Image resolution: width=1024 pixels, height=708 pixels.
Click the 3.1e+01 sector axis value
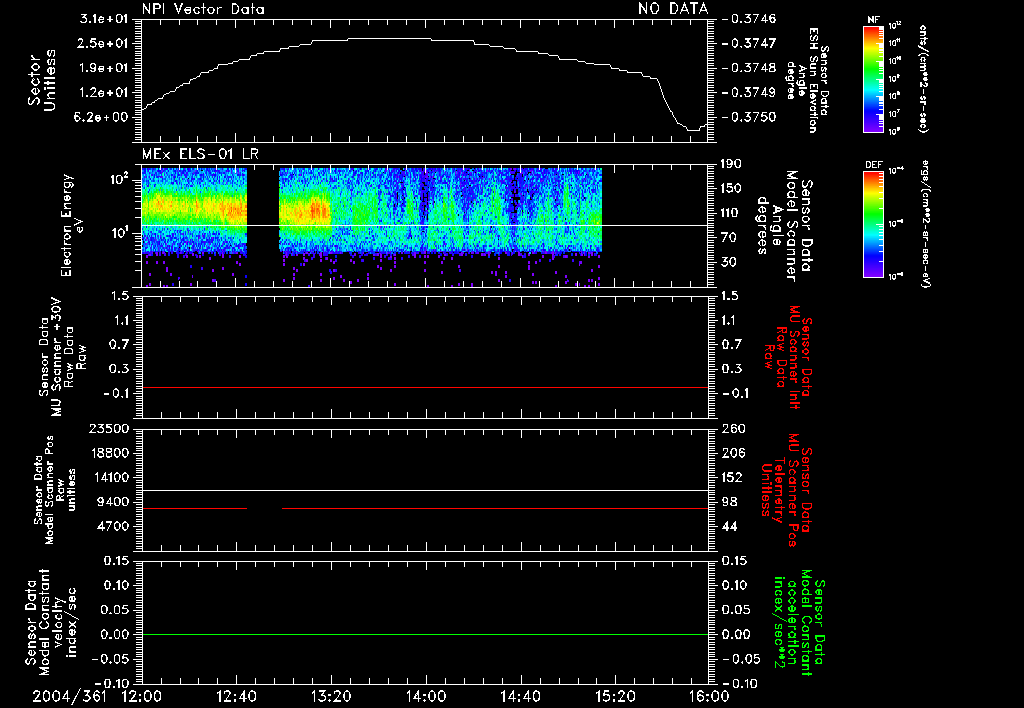103,19
